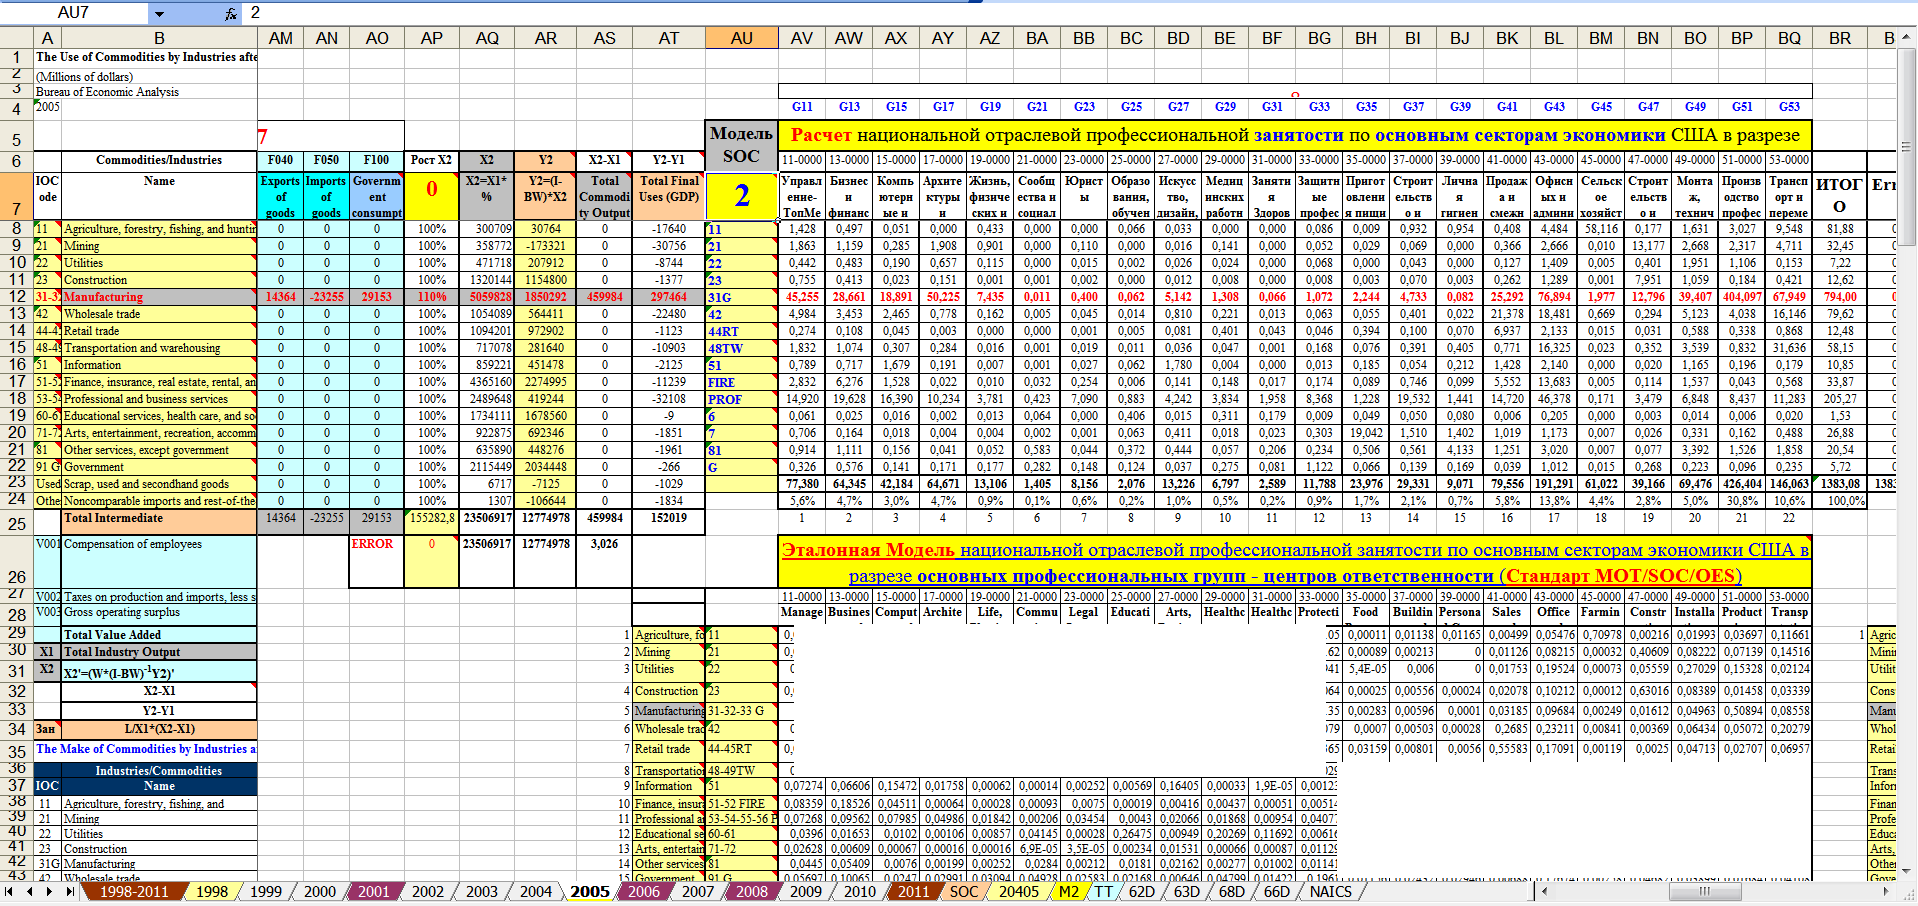Switch to the NAICS sheet tab
Viewport: 1918px width, 906px height.
click(1330, 891)
